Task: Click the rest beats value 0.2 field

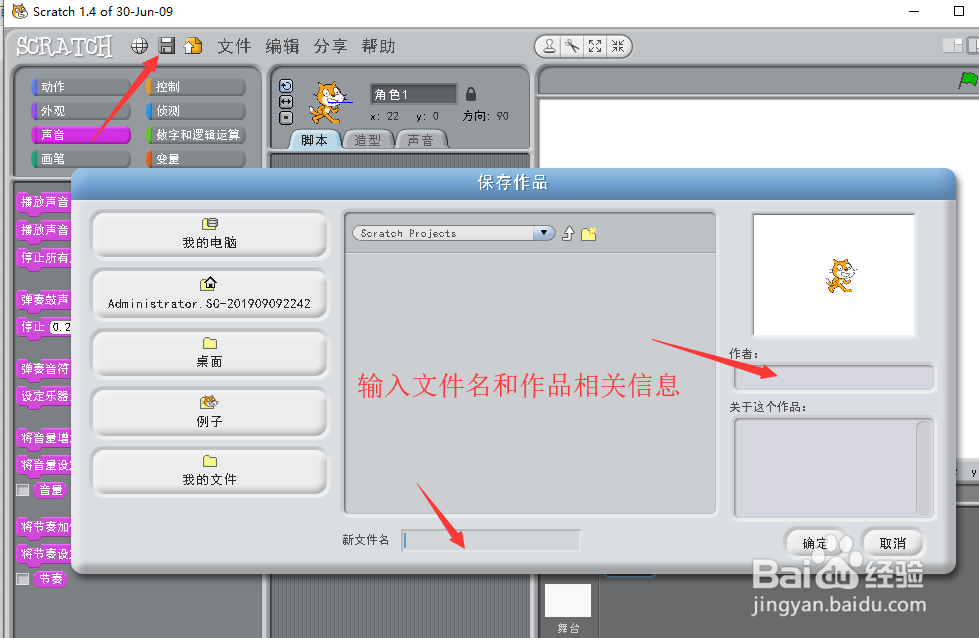Action: pos(61,327)
